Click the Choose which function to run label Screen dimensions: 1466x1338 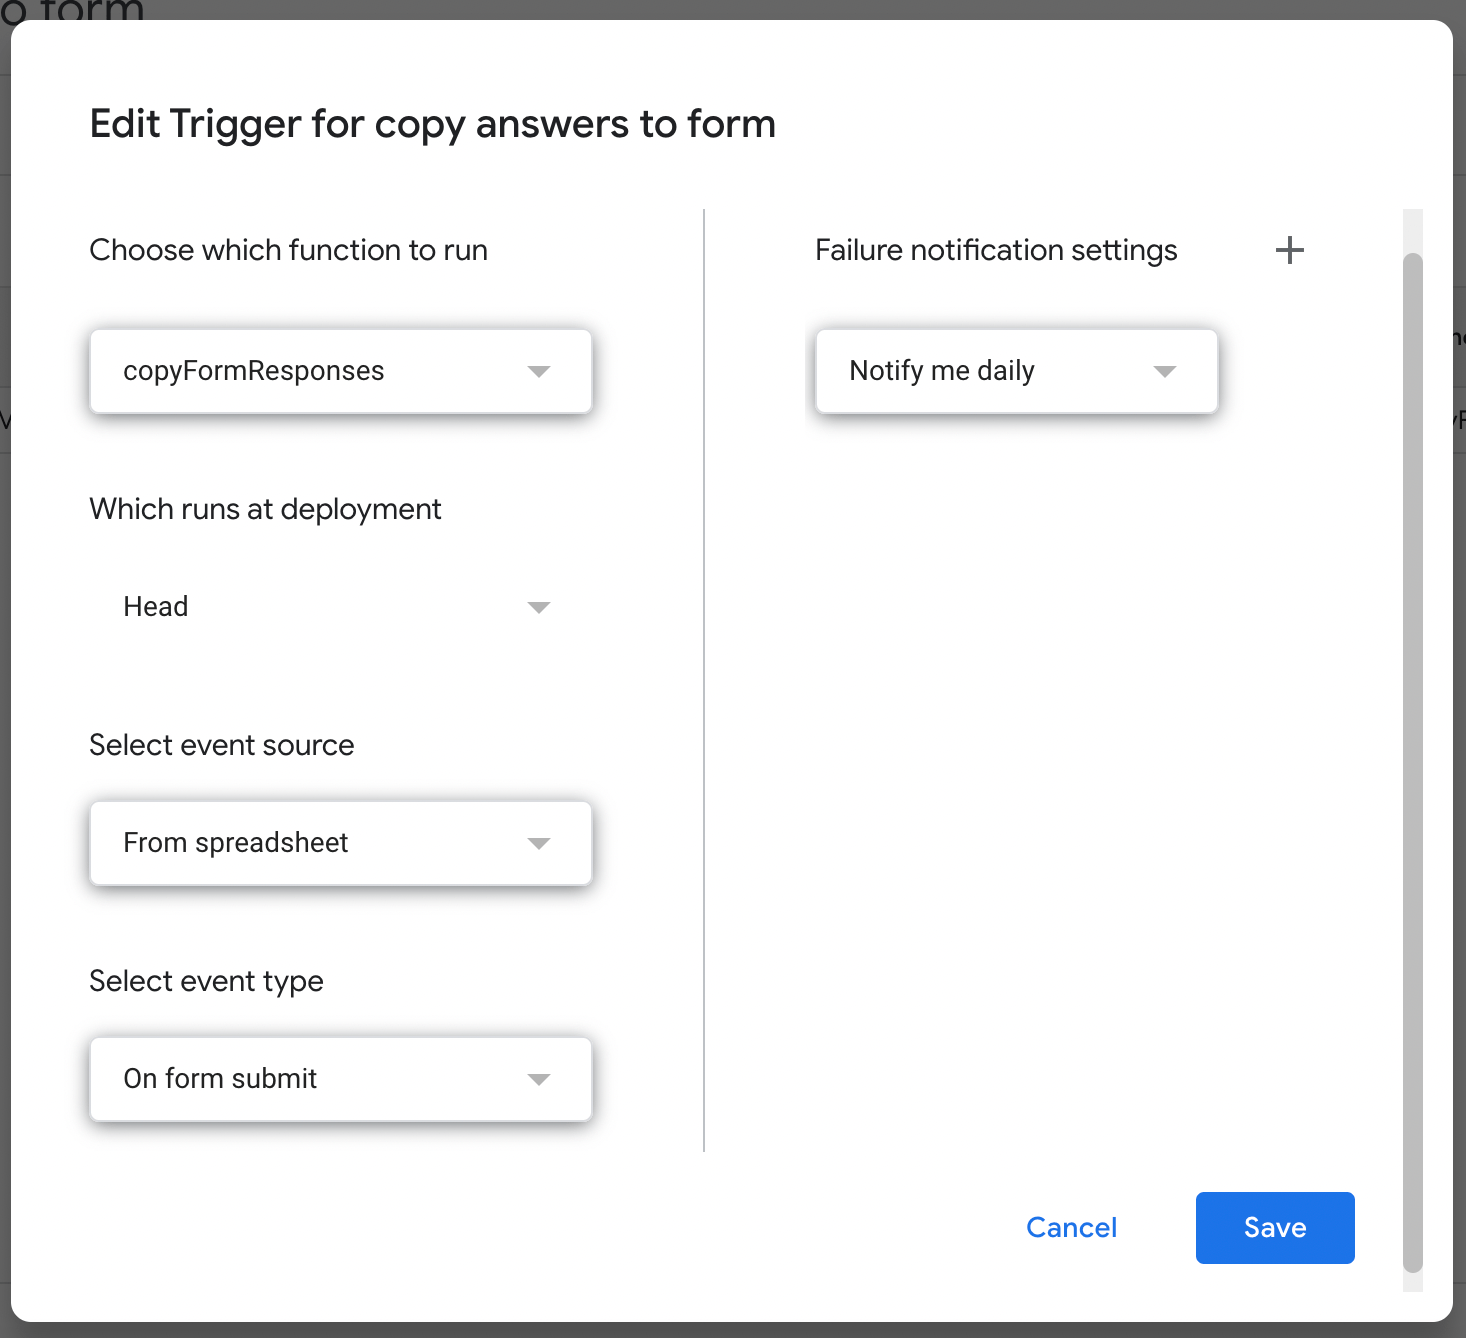click(x=288, y=250)
